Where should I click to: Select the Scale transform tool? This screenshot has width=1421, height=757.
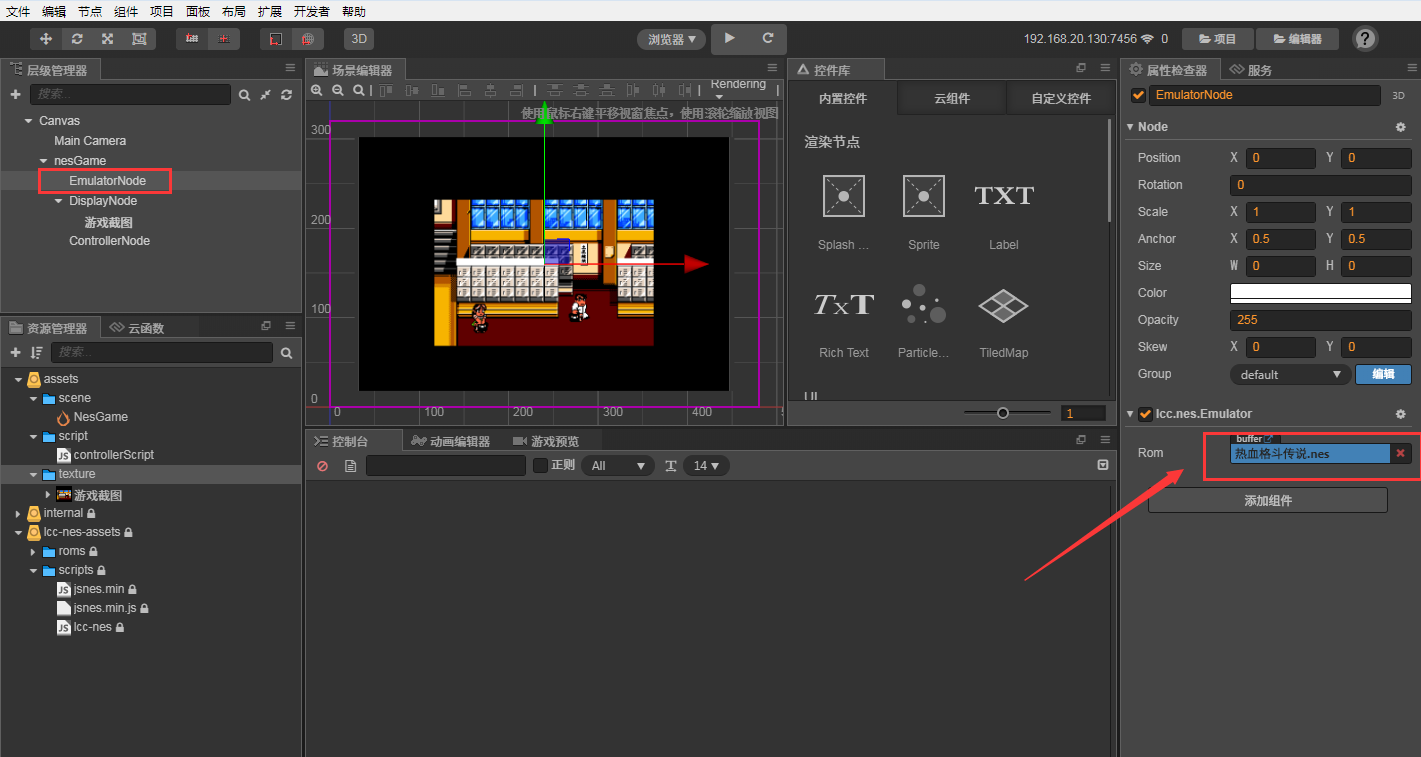pyautogui.click(x=107, y=39)
